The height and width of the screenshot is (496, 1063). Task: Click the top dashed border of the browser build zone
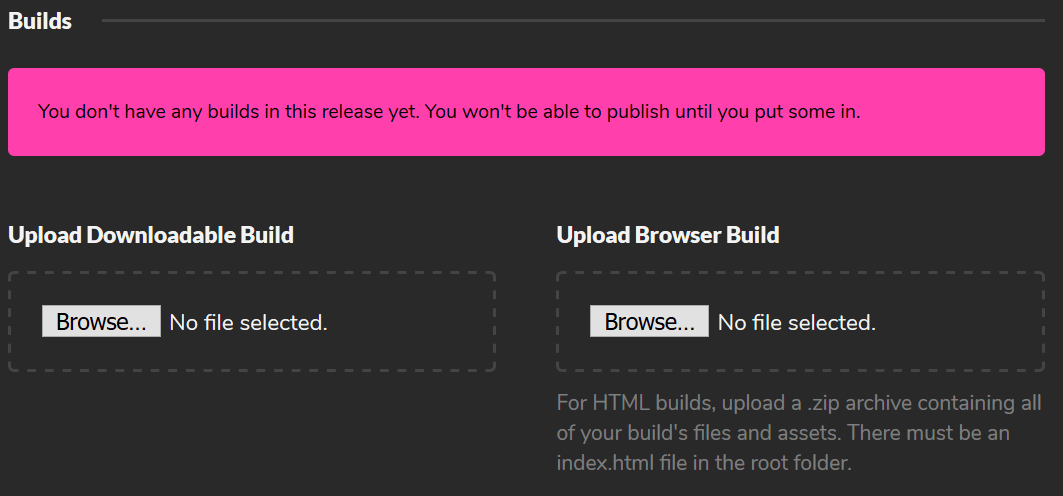(800, 273)
